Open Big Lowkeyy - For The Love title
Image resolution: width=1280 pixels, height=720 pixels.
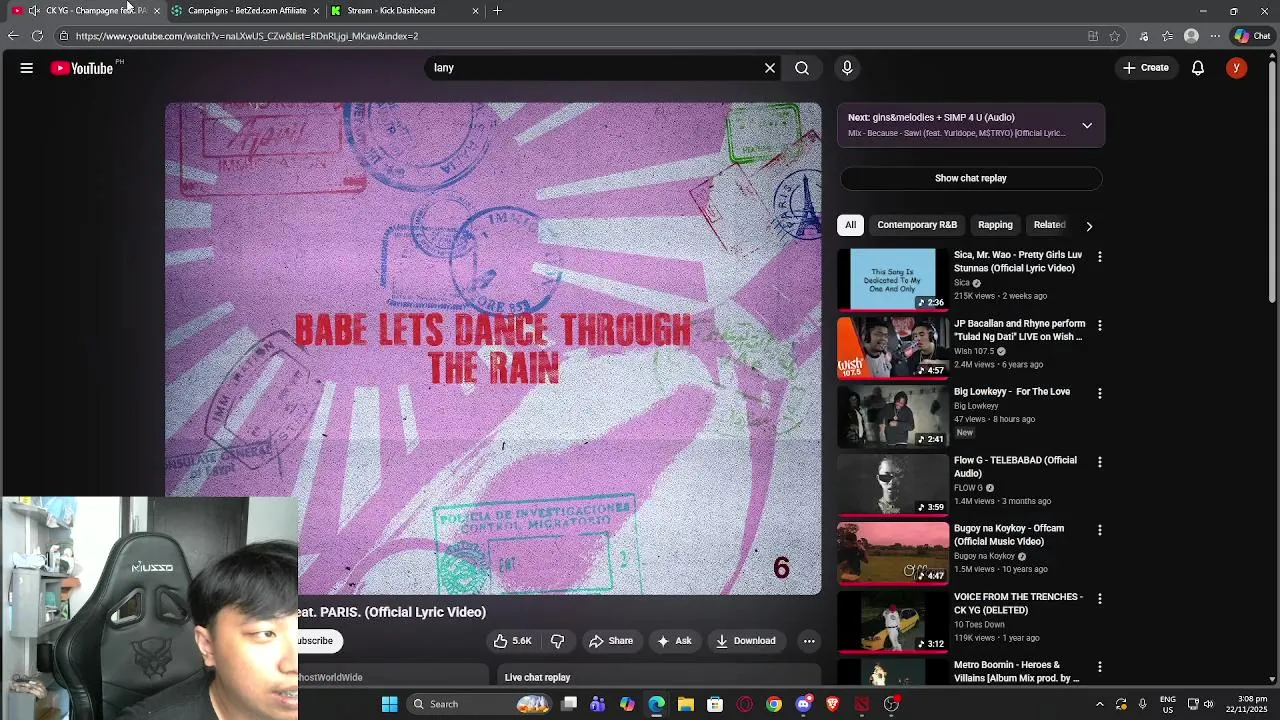pyautogui.click(x=1012, y=392)
